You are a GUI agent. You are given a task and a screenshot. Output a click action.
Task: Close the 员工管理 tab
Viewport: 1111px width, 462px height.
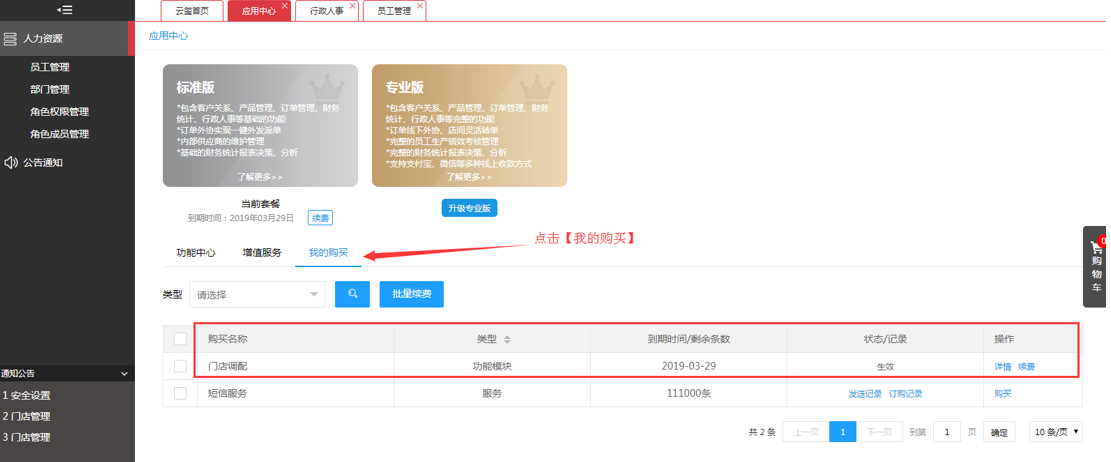(420, 5)
